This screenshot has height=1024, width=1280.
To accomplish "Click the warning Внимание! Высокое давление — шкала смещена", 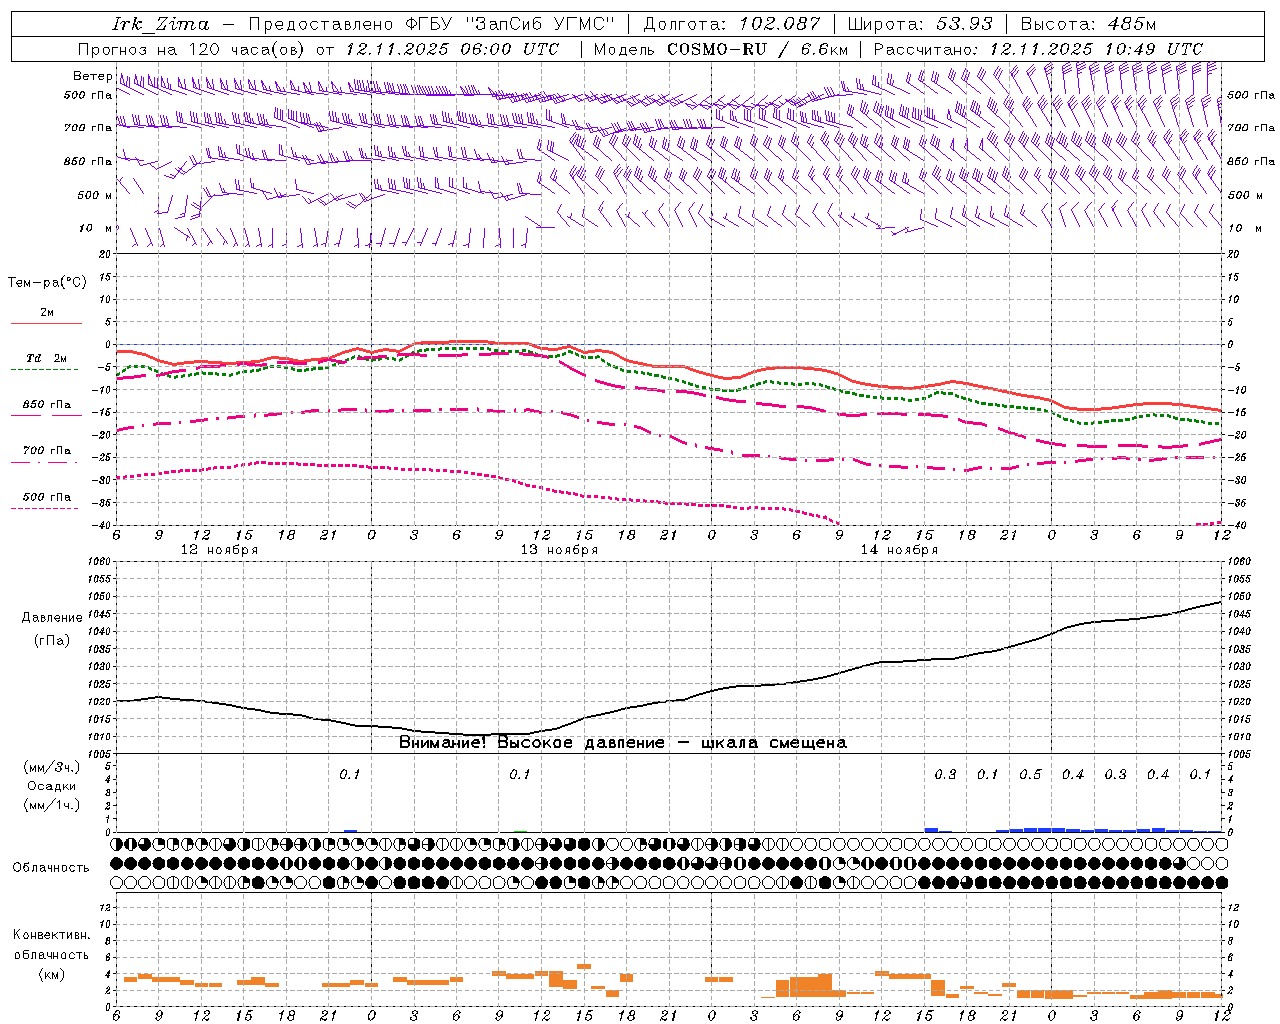I will pos(623,742).
